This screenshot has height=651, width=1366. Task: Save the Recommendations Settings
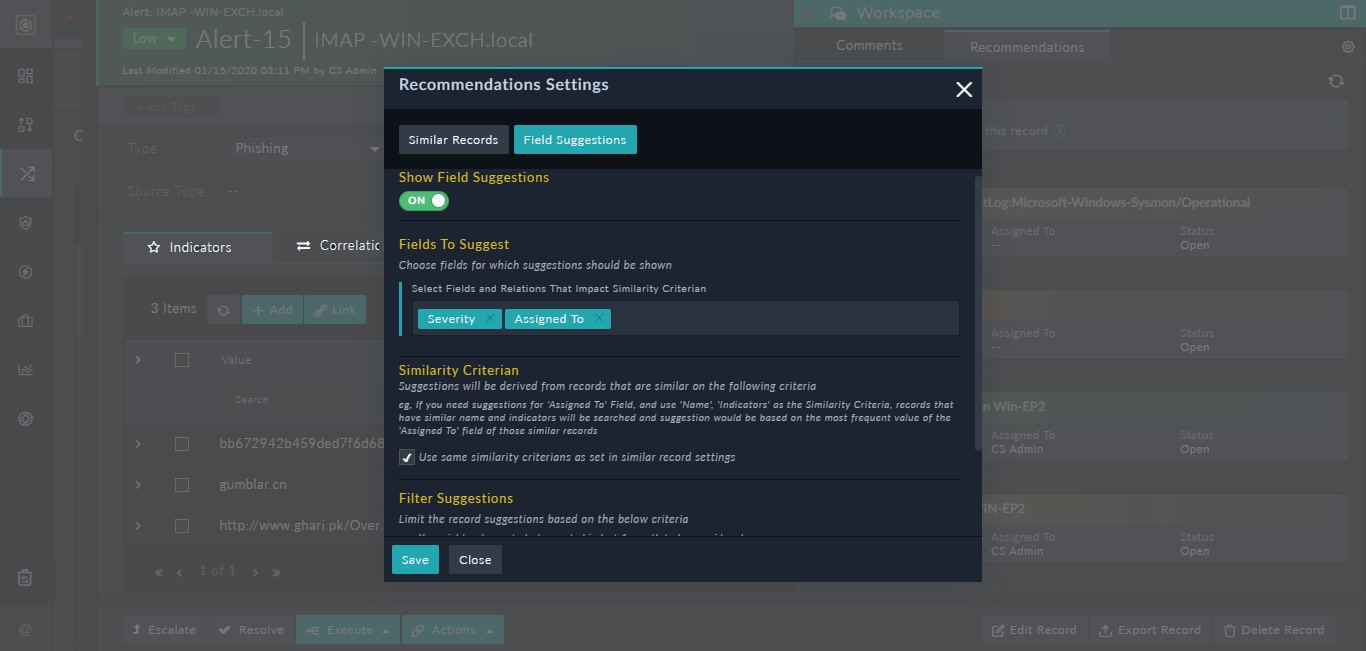[x=414, y=559]
